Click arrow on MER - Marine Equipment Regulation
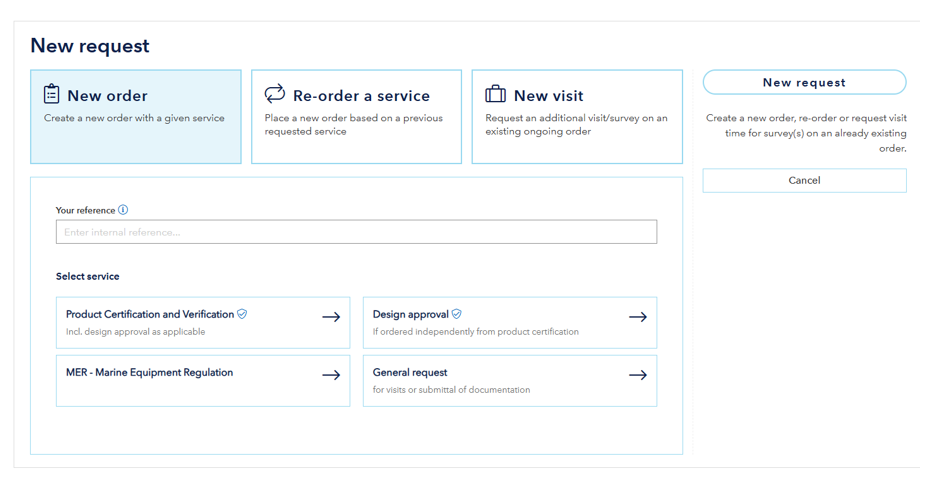This screenshot has width=943, height=488. click(331, 375)
